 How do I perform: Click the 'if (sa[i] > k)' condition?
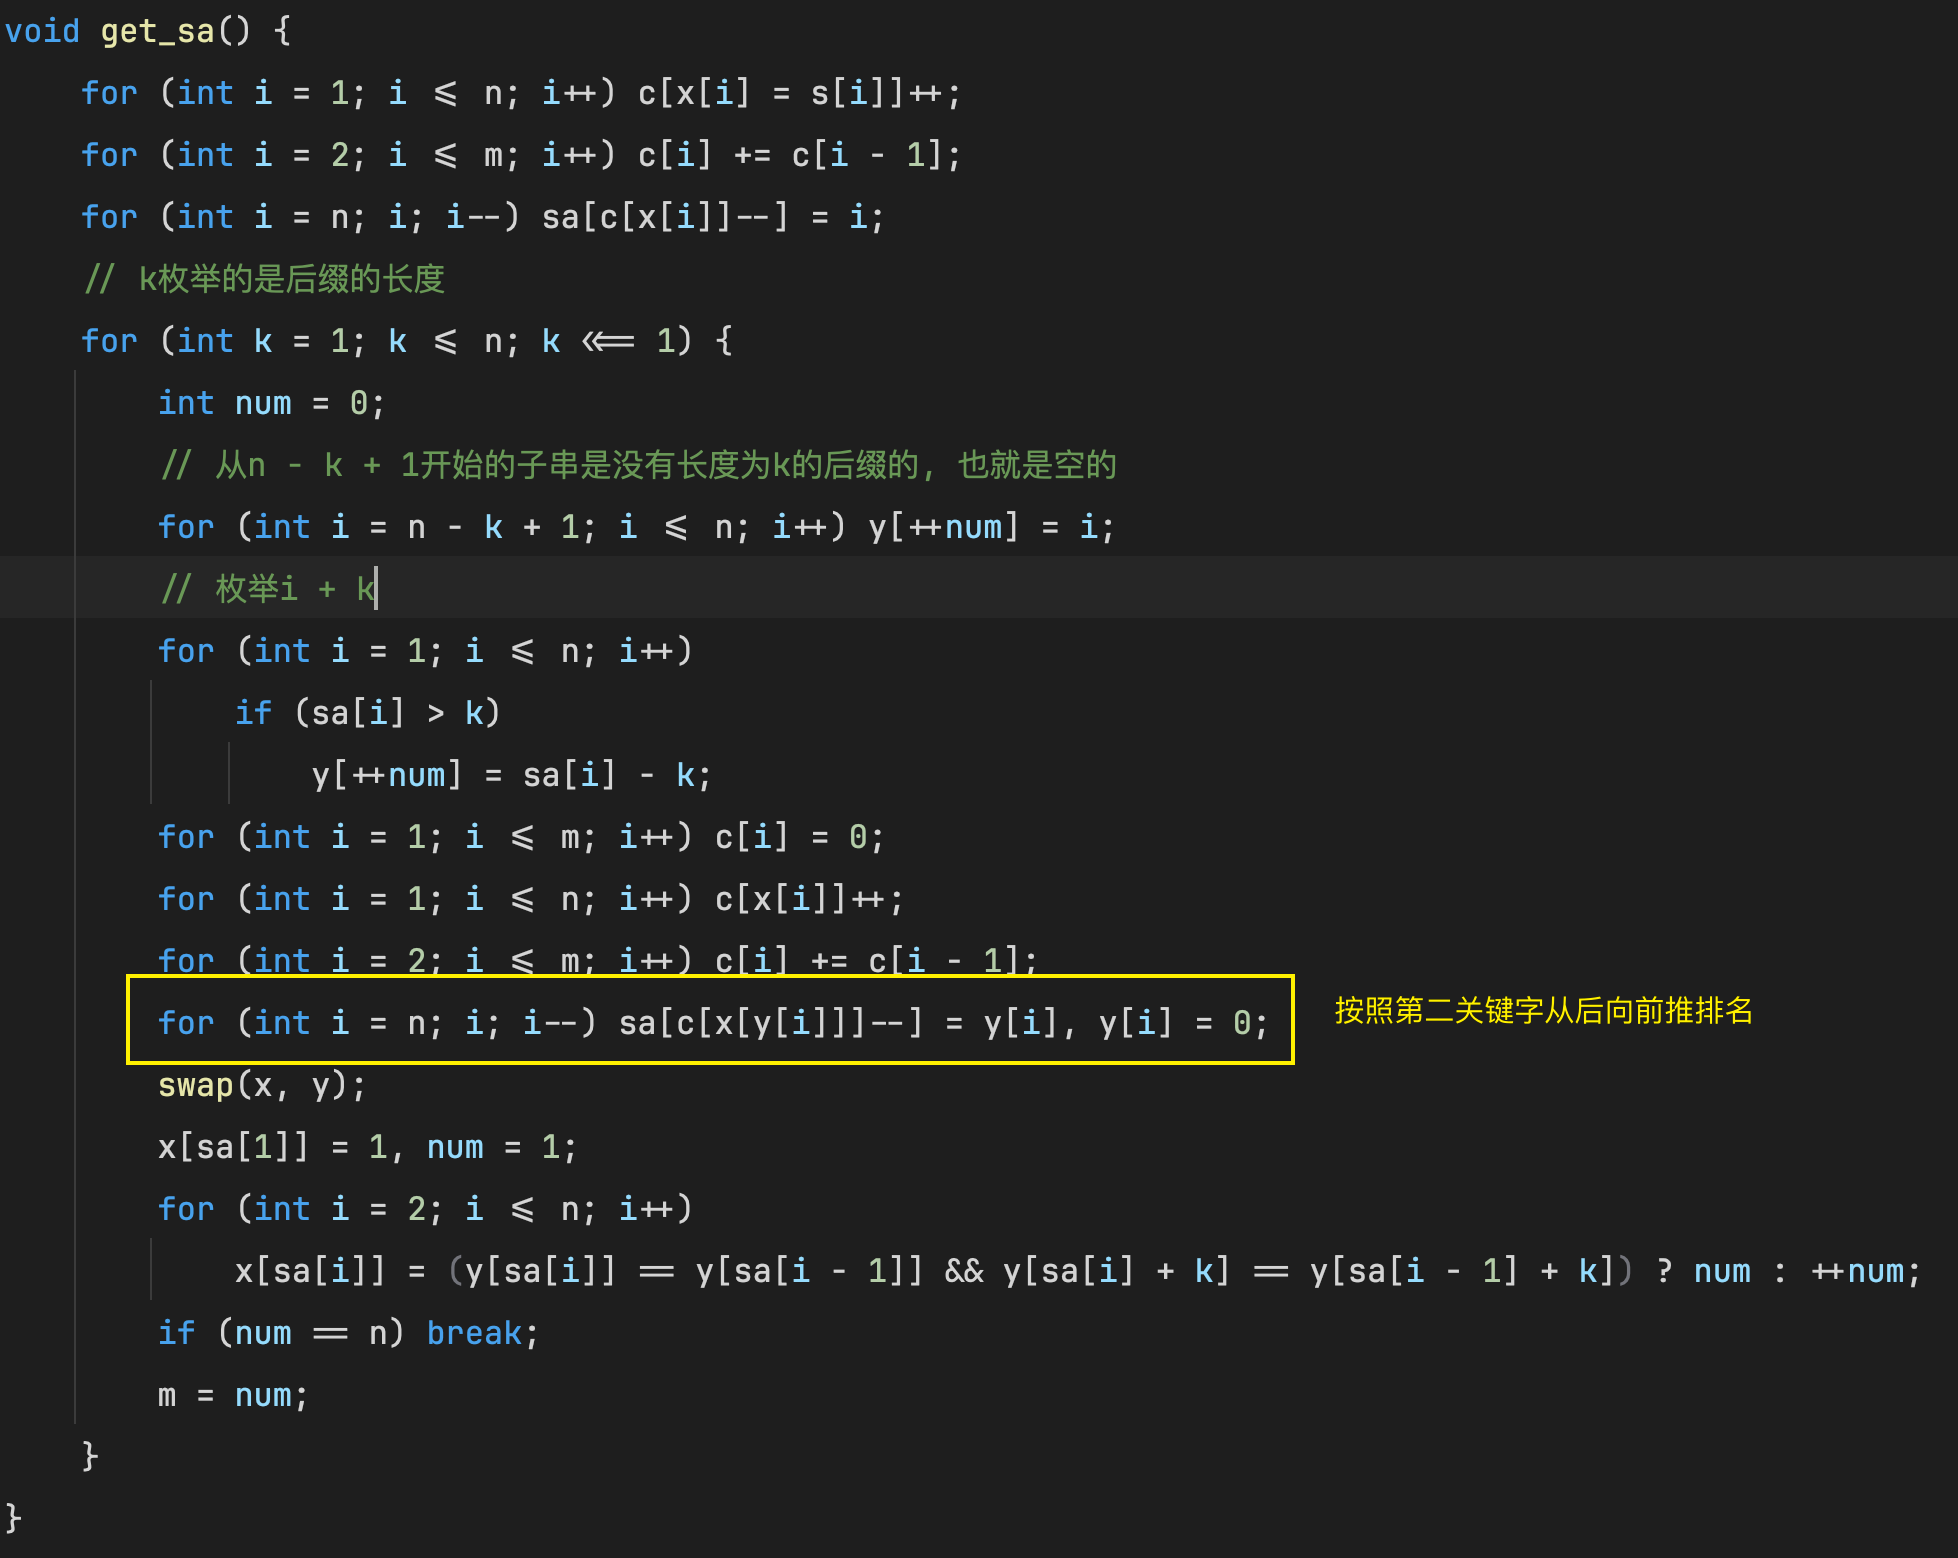coord(367,713)
